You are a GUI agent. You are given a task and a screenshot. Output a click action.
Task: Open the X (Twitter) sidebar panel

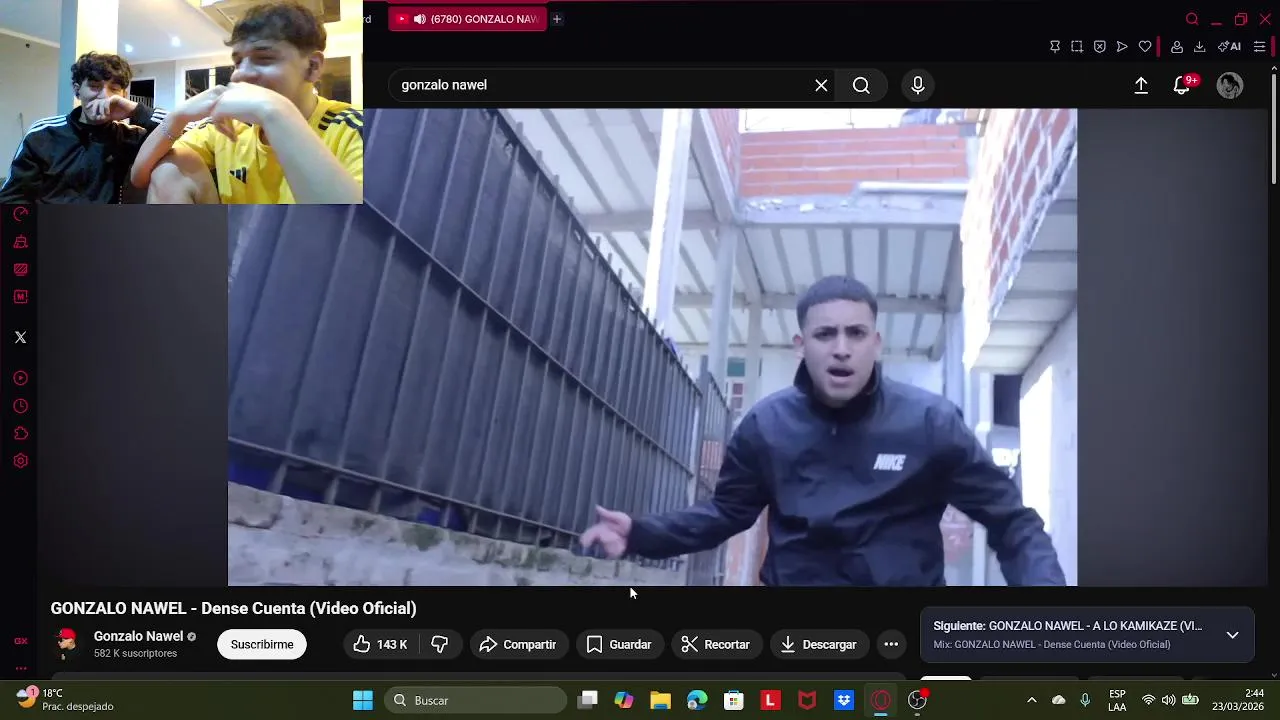tap(20, 337)
